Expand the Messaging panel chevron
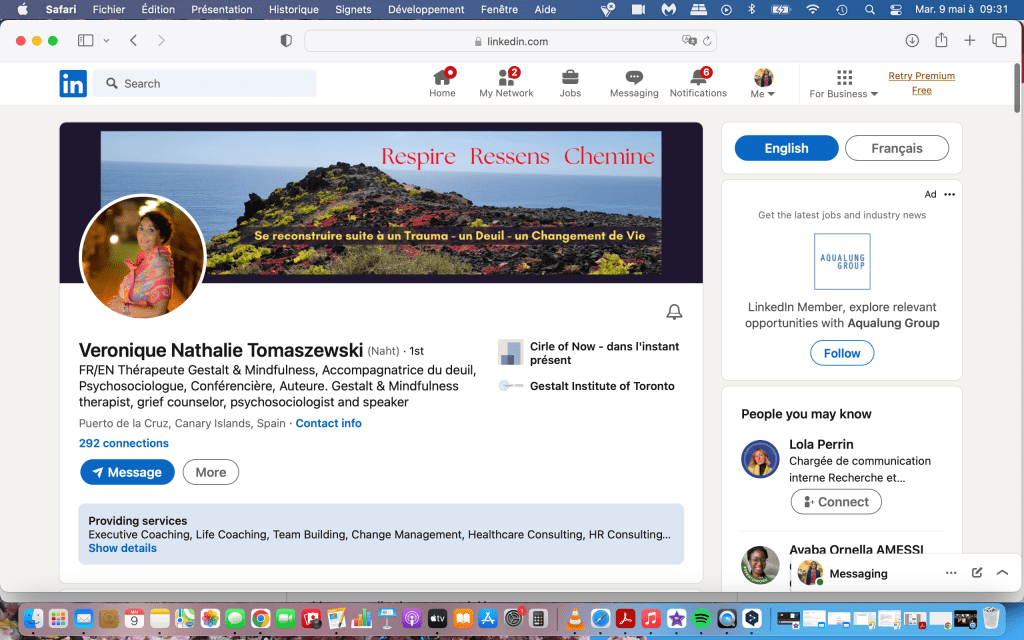The image size is (1024, 640). click(1002, 573)
